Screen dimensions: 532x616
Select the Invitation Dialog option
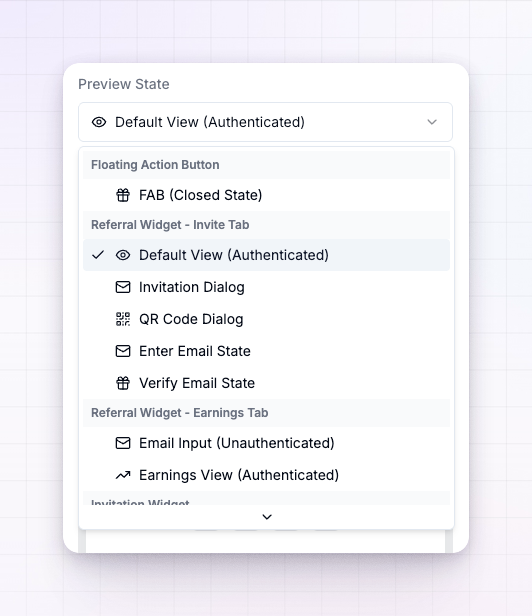click(x=266, y=287)
